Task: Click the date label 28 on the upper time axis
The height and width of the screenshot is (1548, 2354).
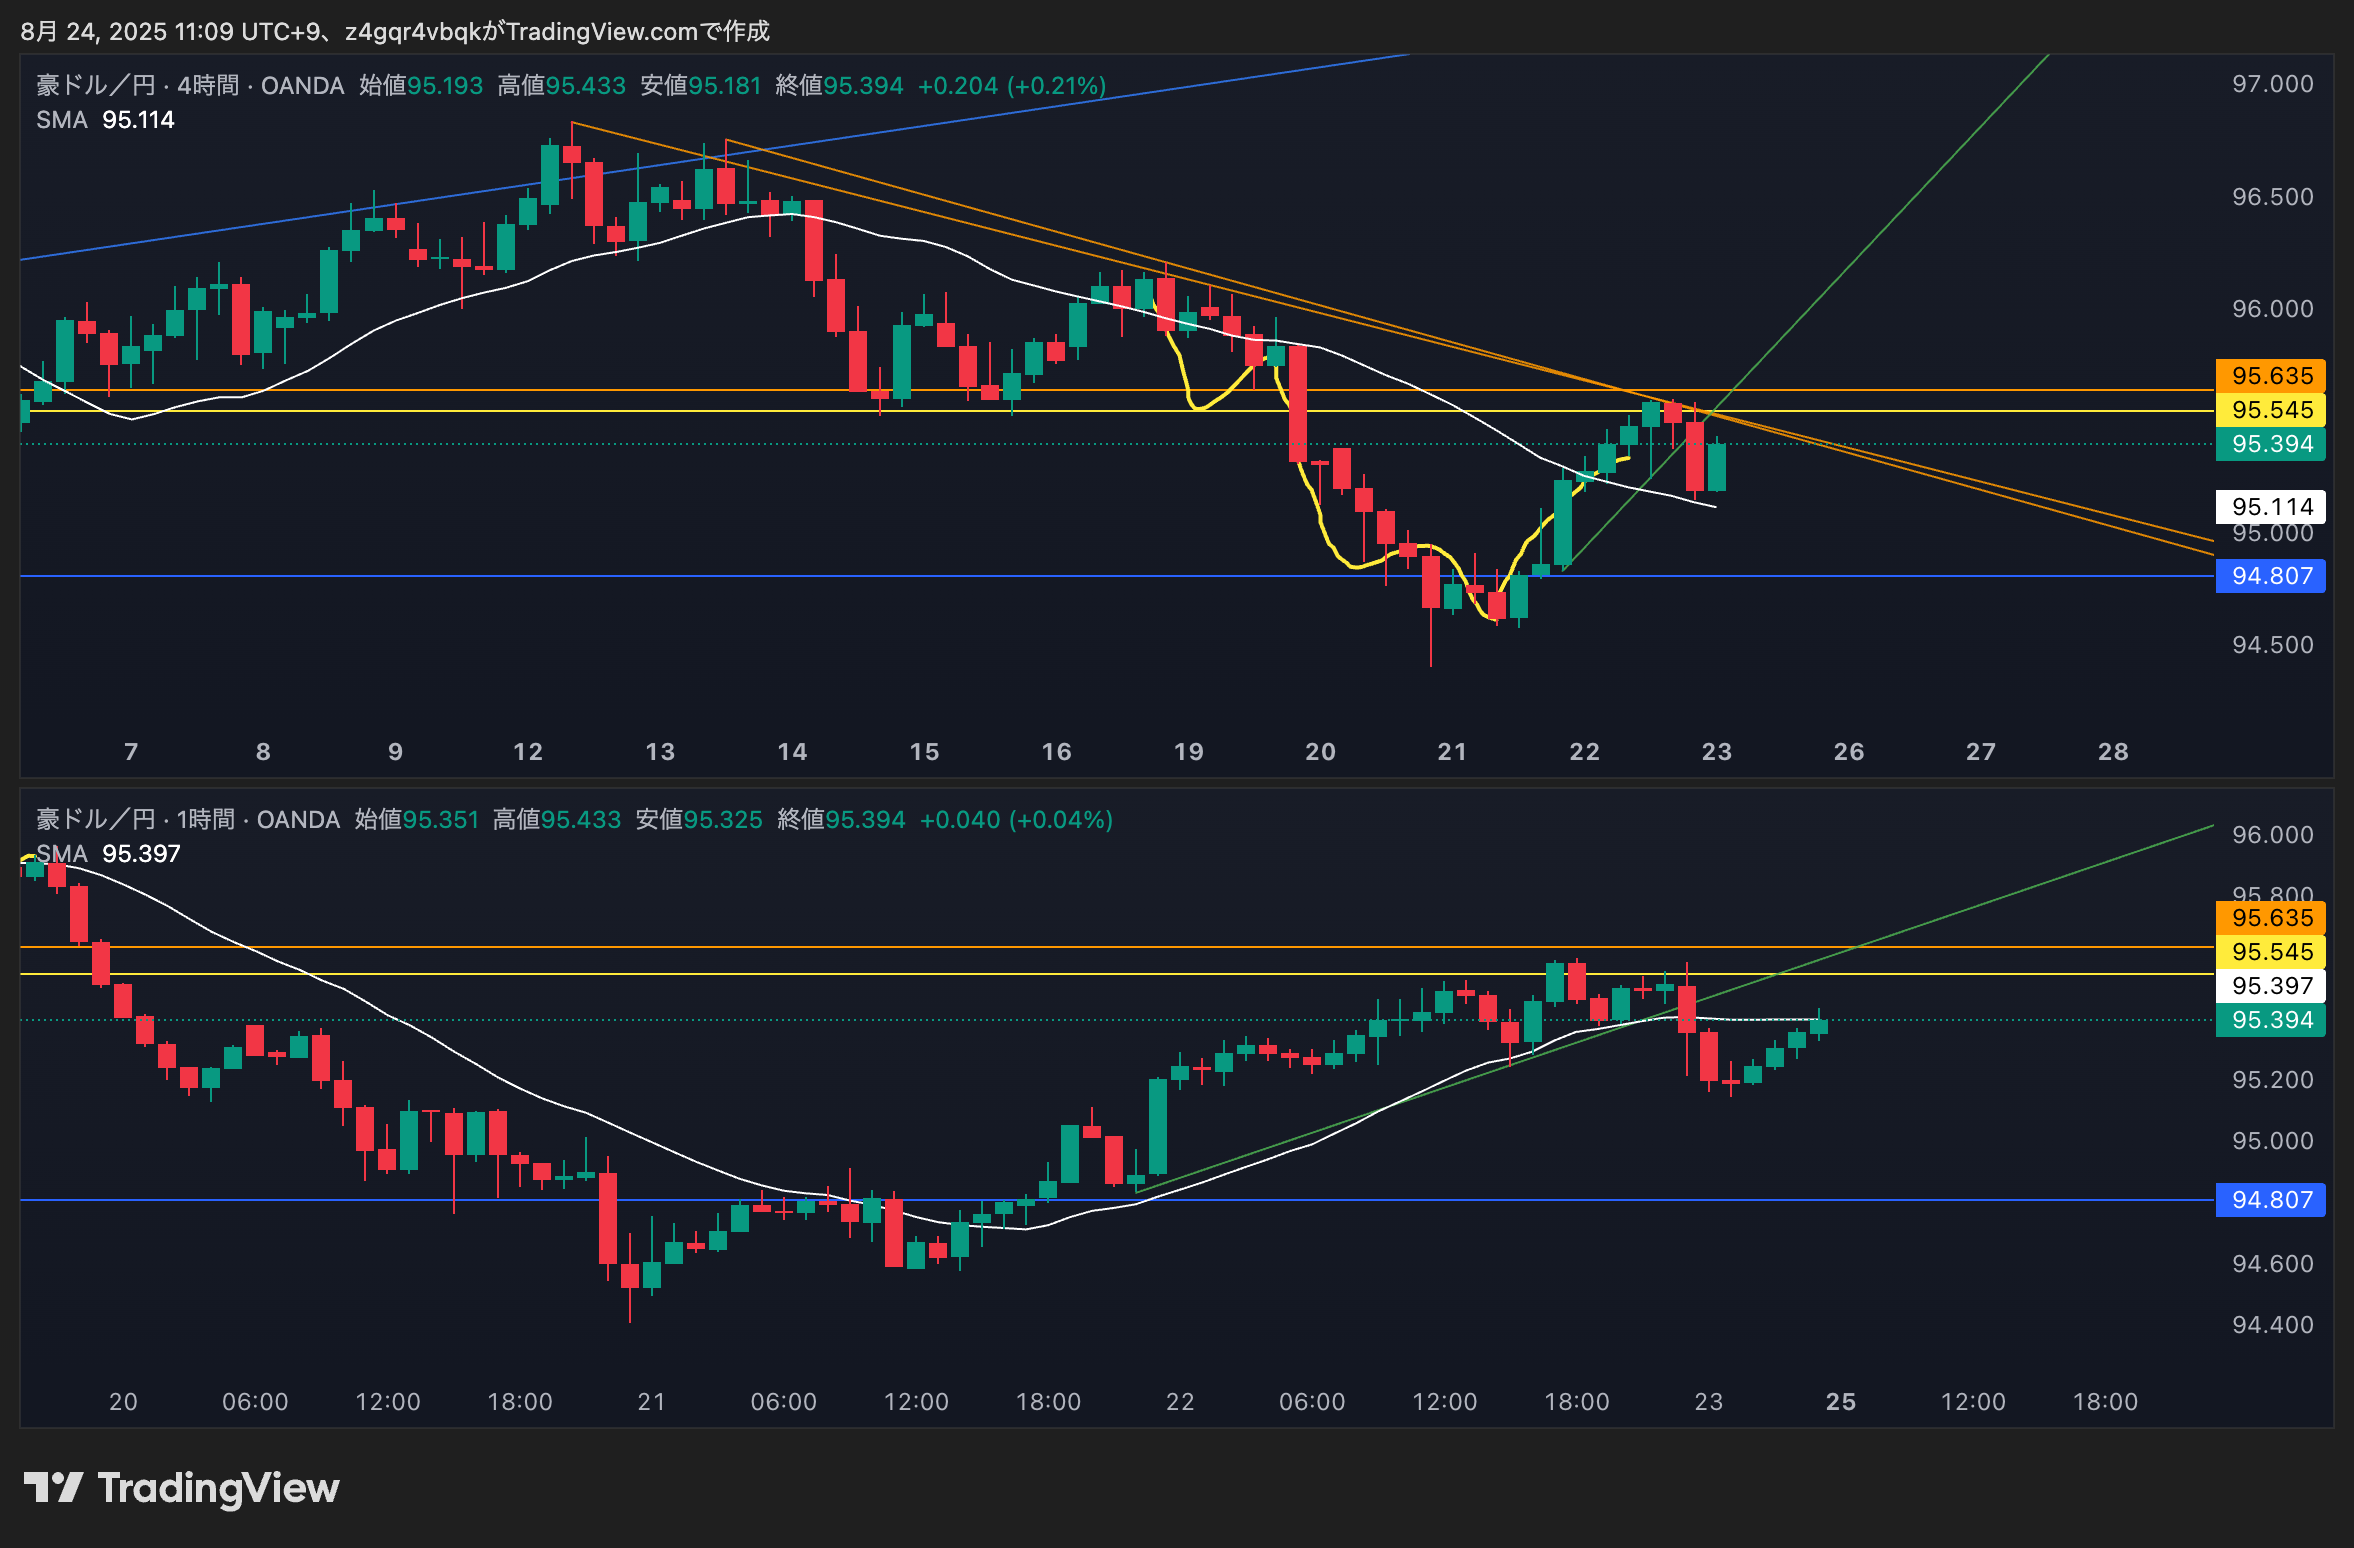Action: (2113, 752)
